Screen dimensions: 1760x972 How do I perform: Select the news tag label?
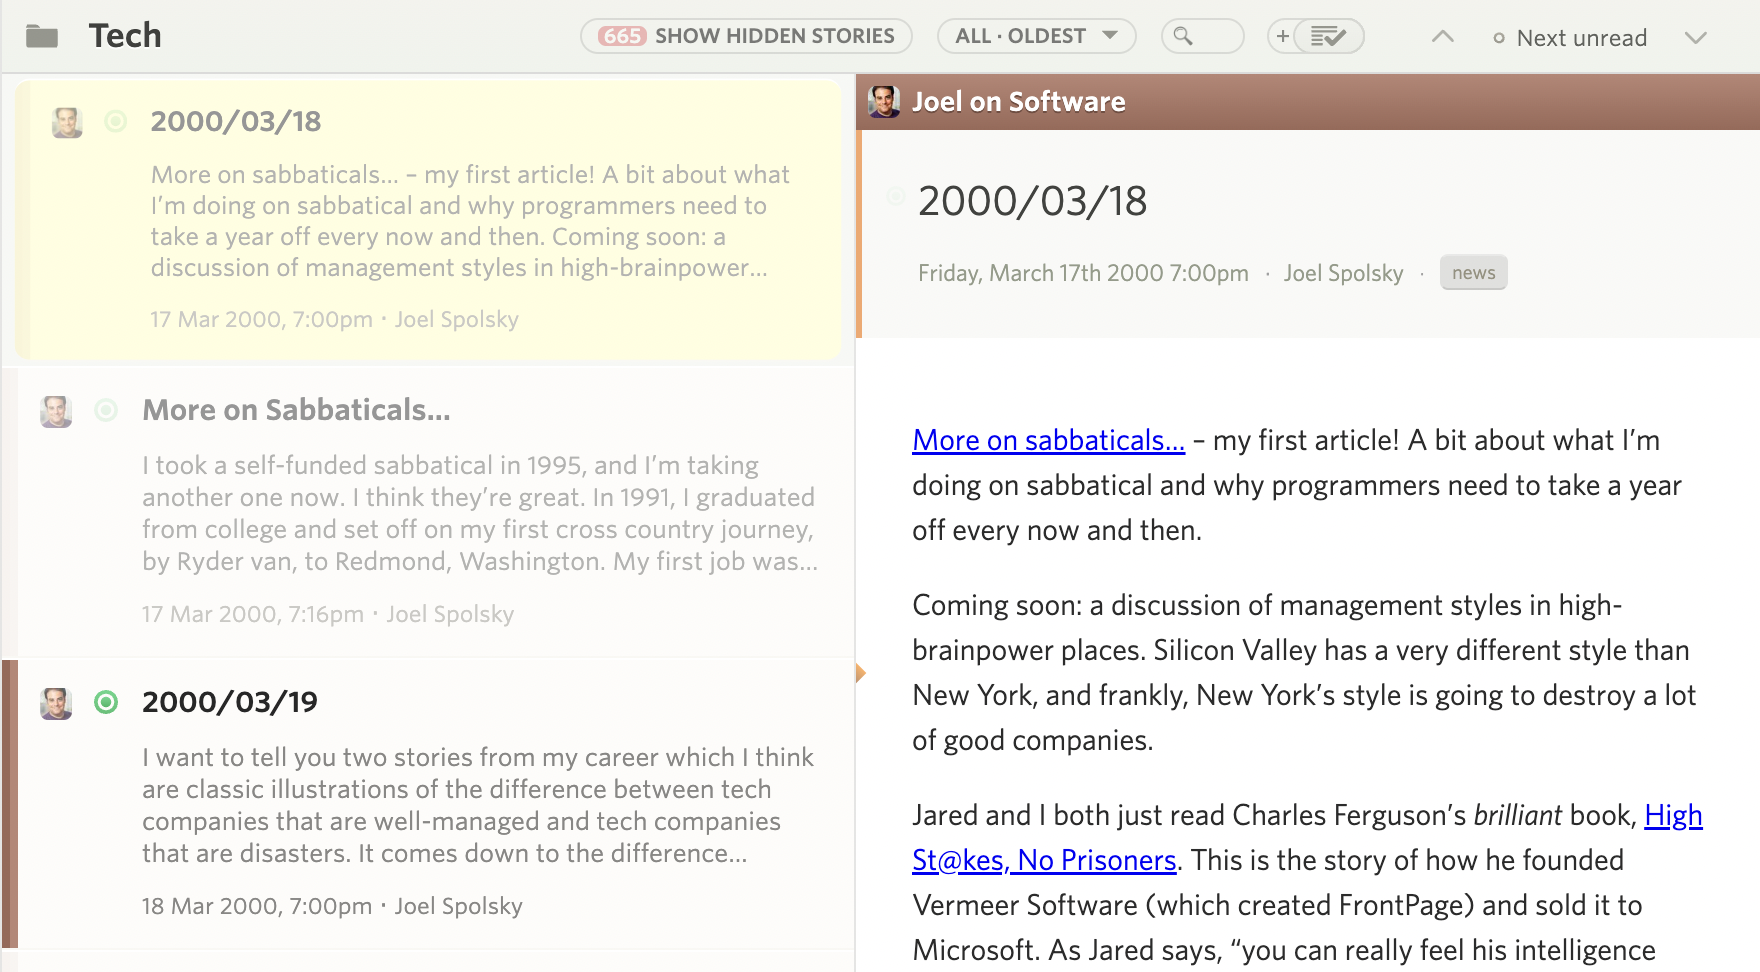[1474, 272]
